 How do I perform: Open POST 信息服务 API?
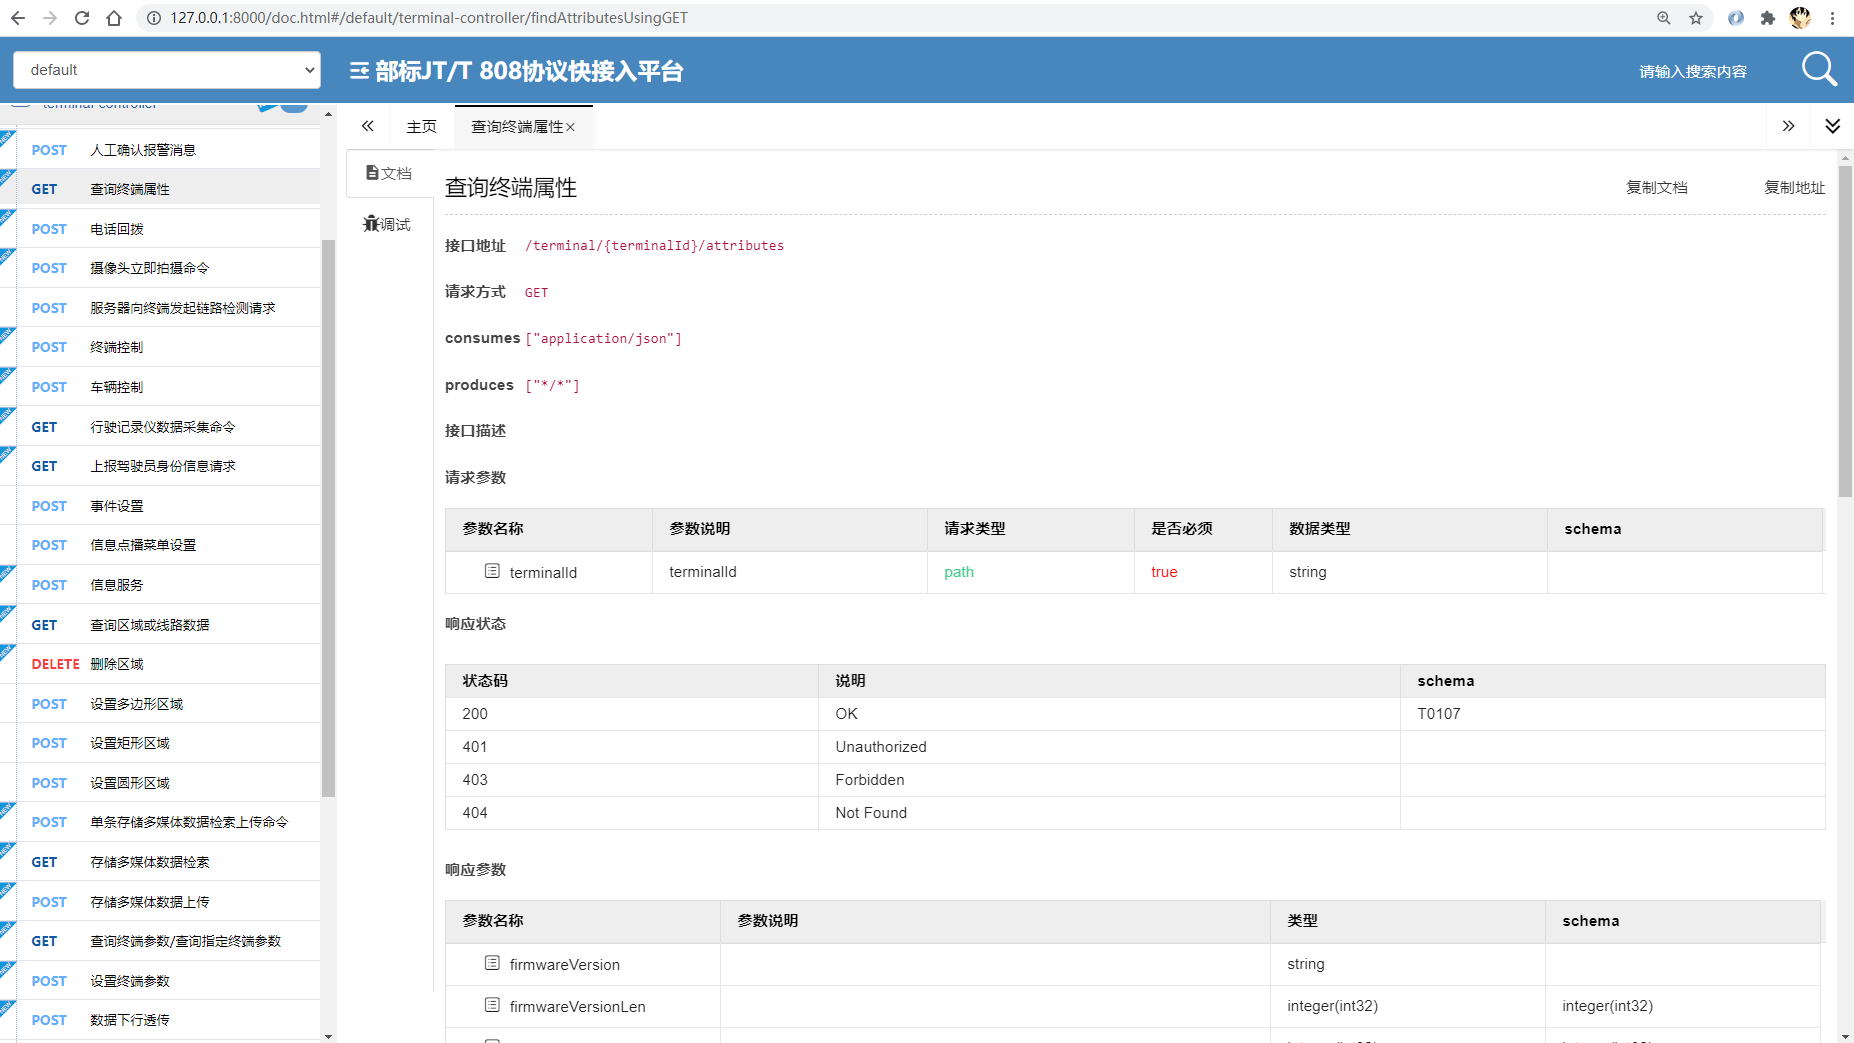(x=160, y=585)
